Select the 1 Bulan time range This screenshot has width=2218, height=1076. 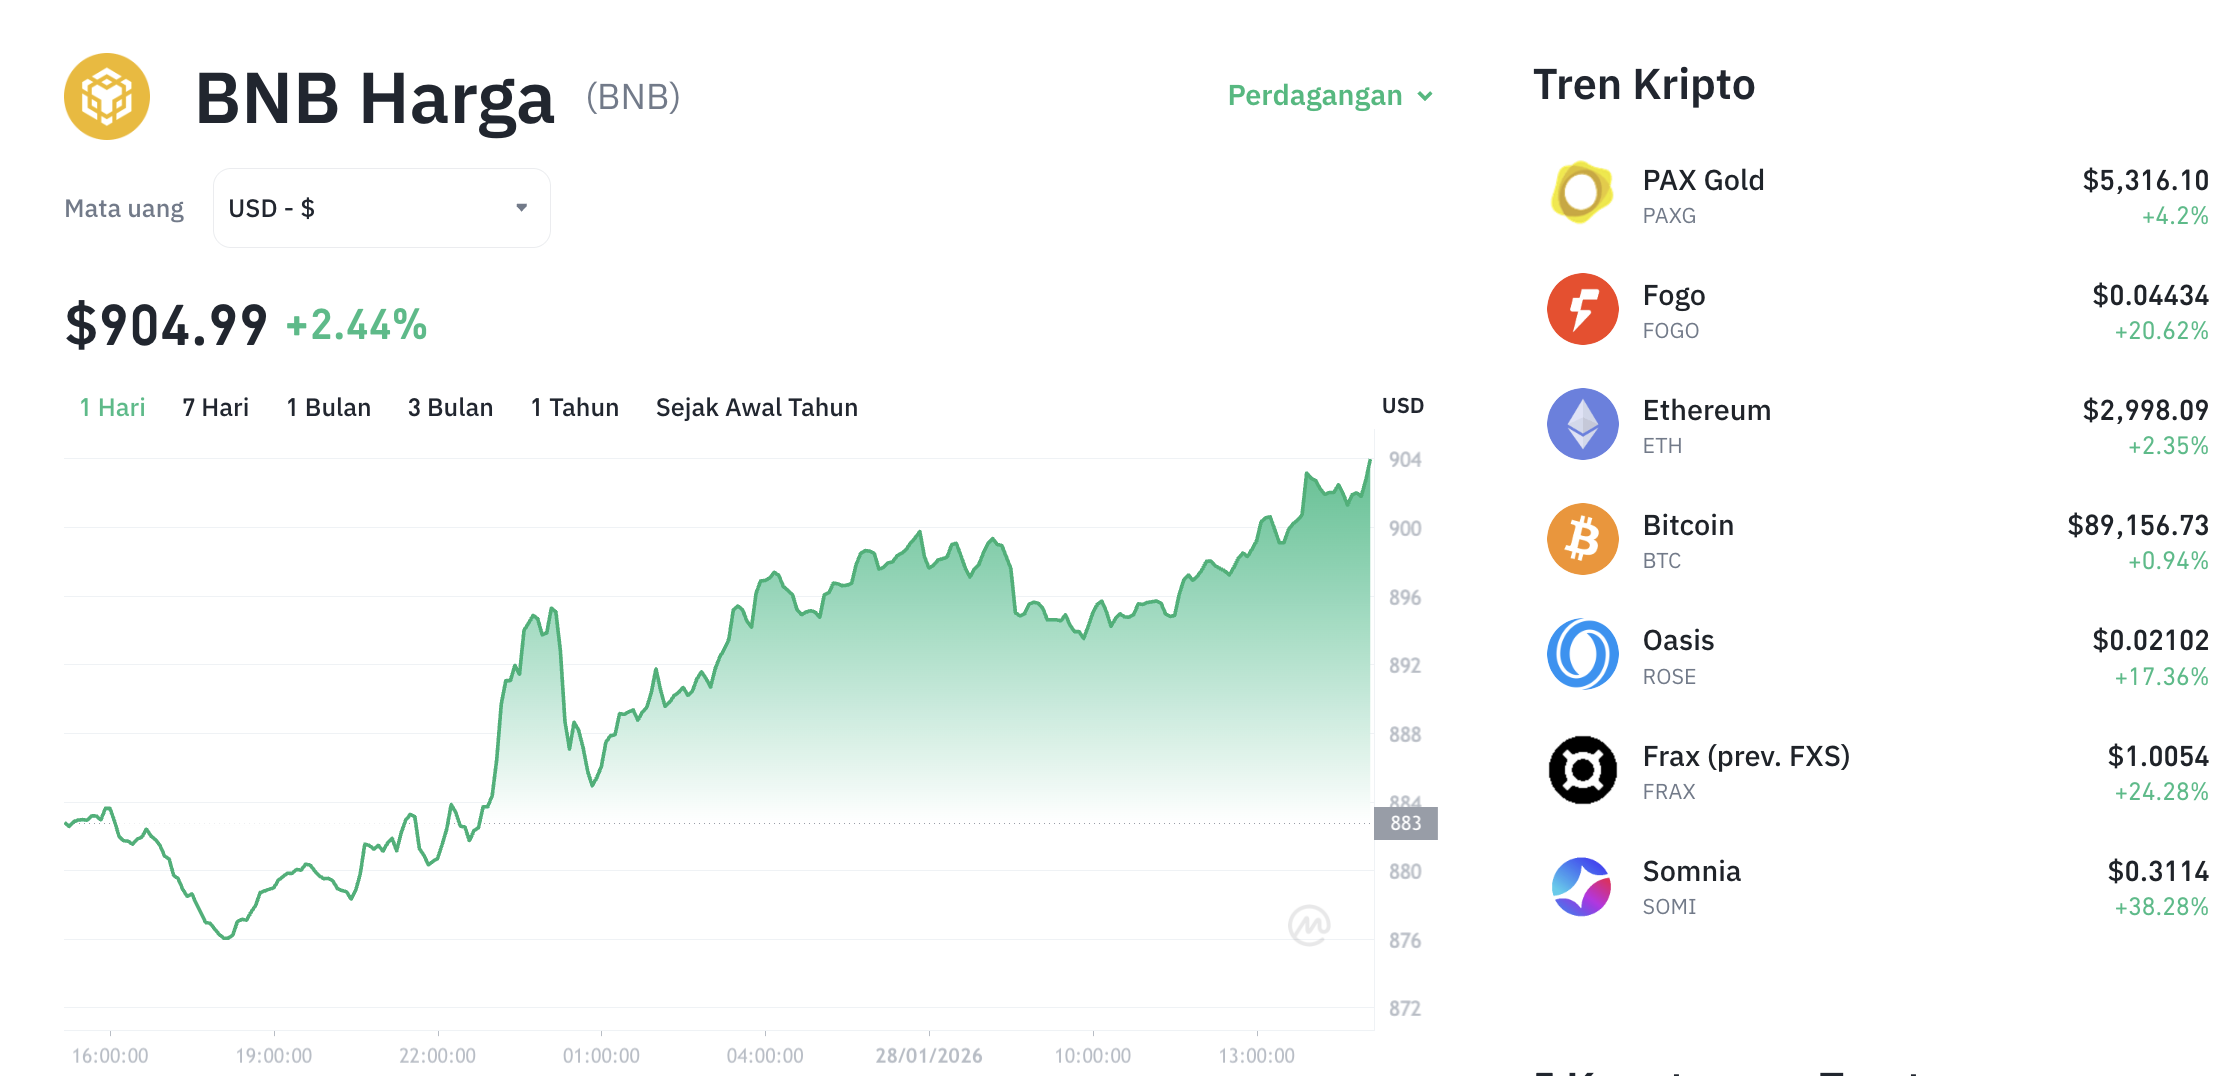pyautogui.click(x=329, y=407)
